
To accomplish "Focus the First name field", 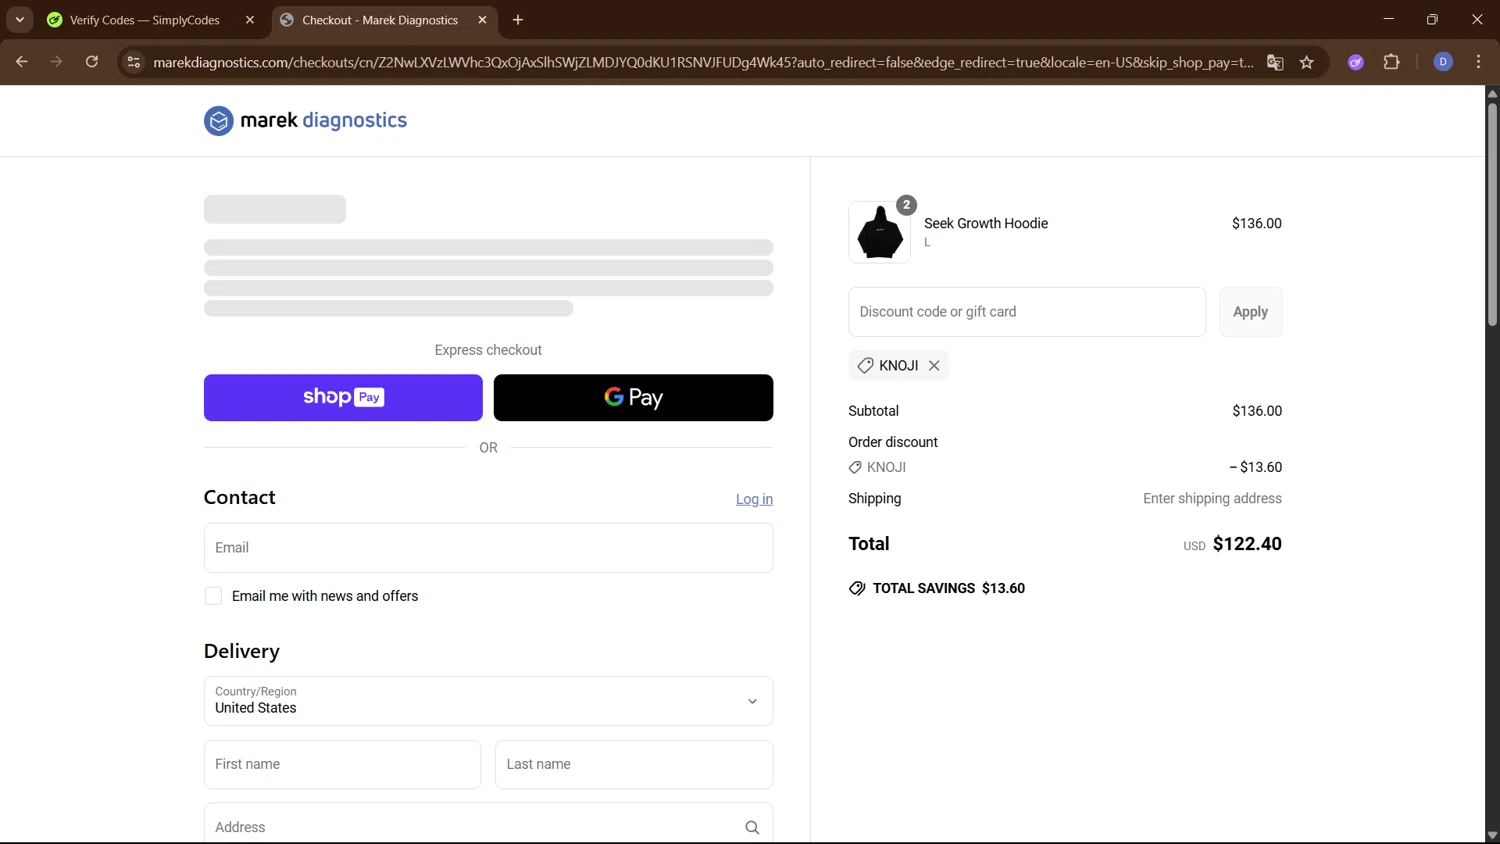I will point(342,765).
